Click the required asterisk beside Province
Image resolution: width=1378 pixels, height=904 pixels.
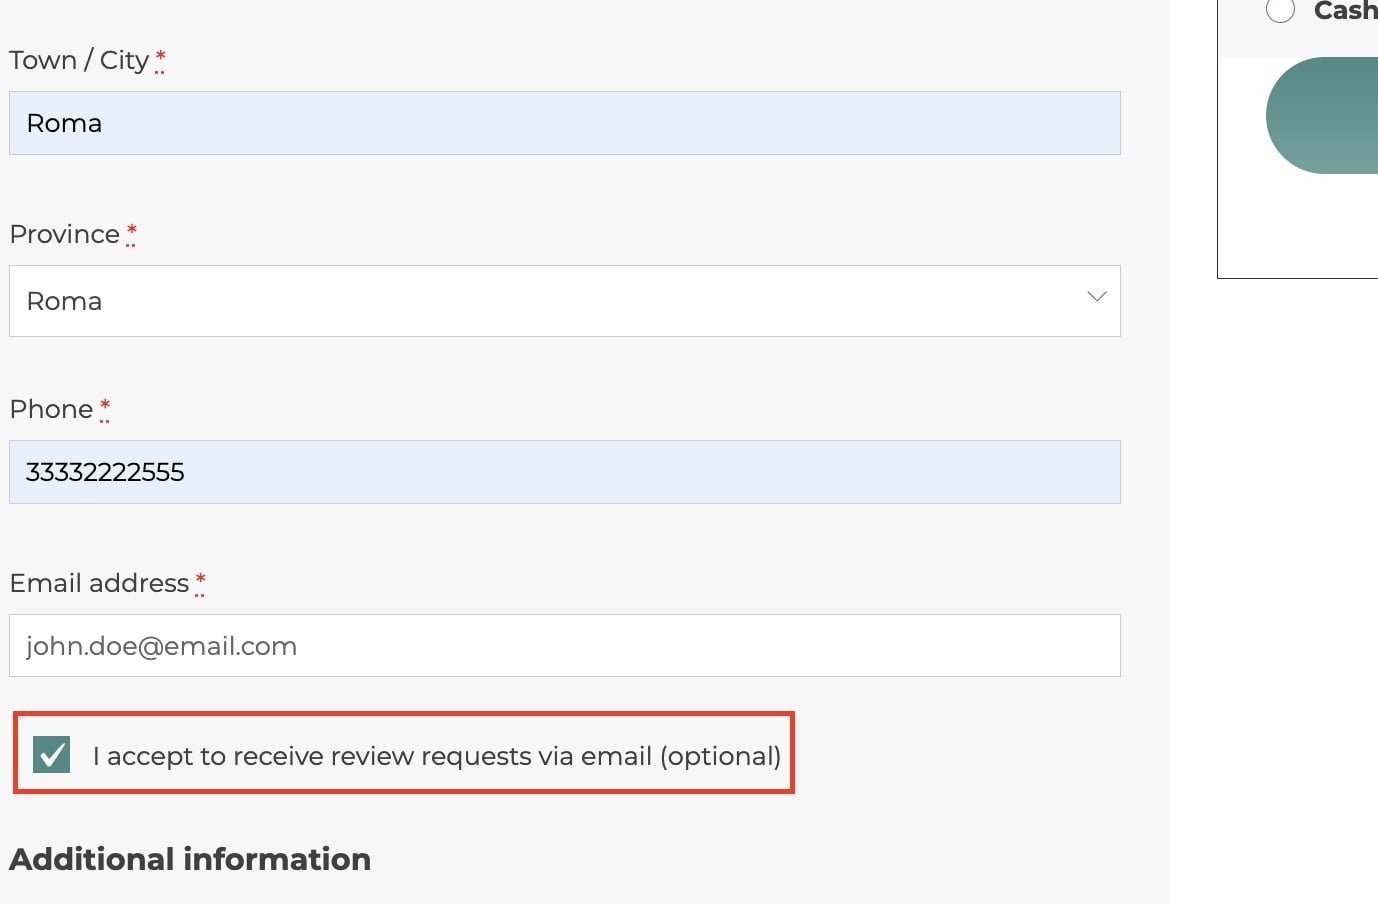point(131,233)
